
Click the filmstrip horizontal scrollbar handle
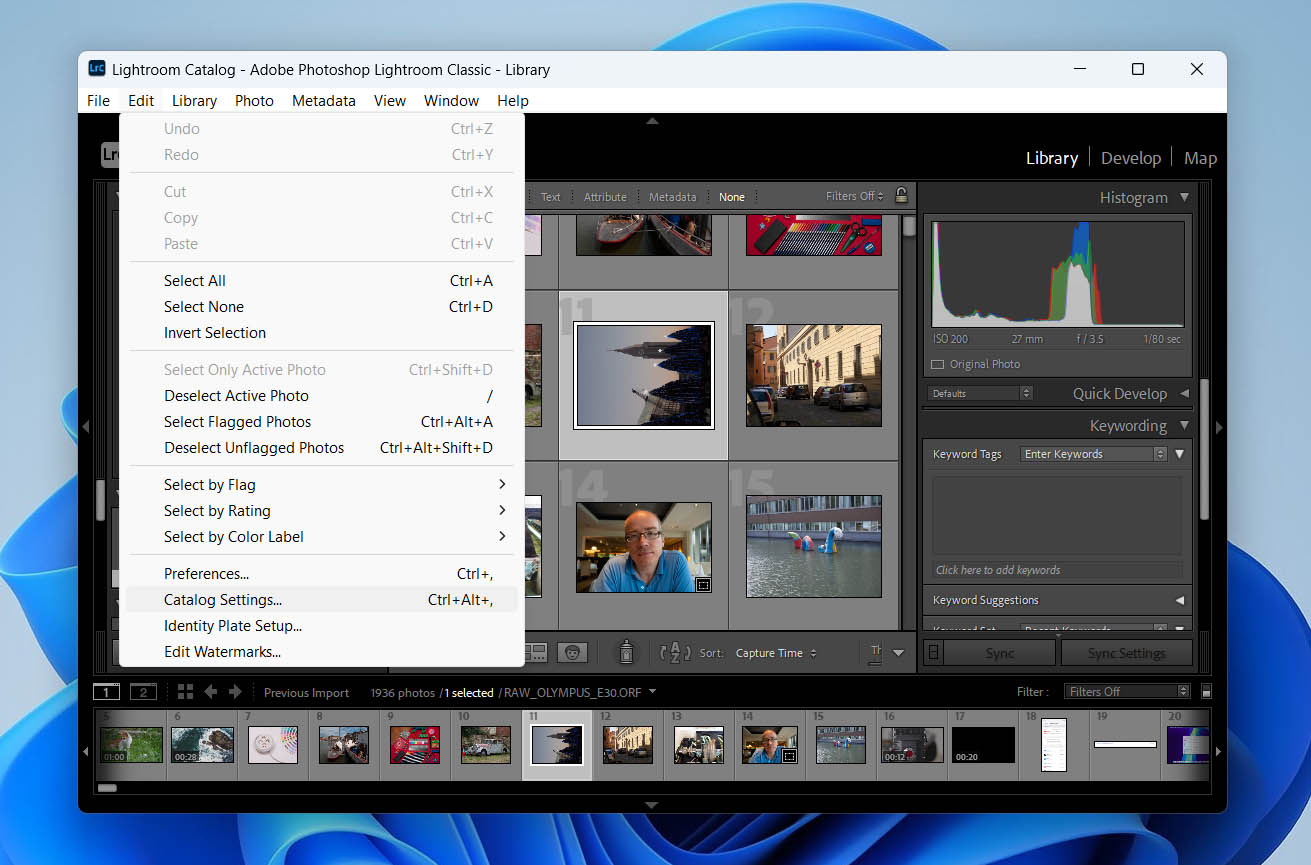[107, 788]
